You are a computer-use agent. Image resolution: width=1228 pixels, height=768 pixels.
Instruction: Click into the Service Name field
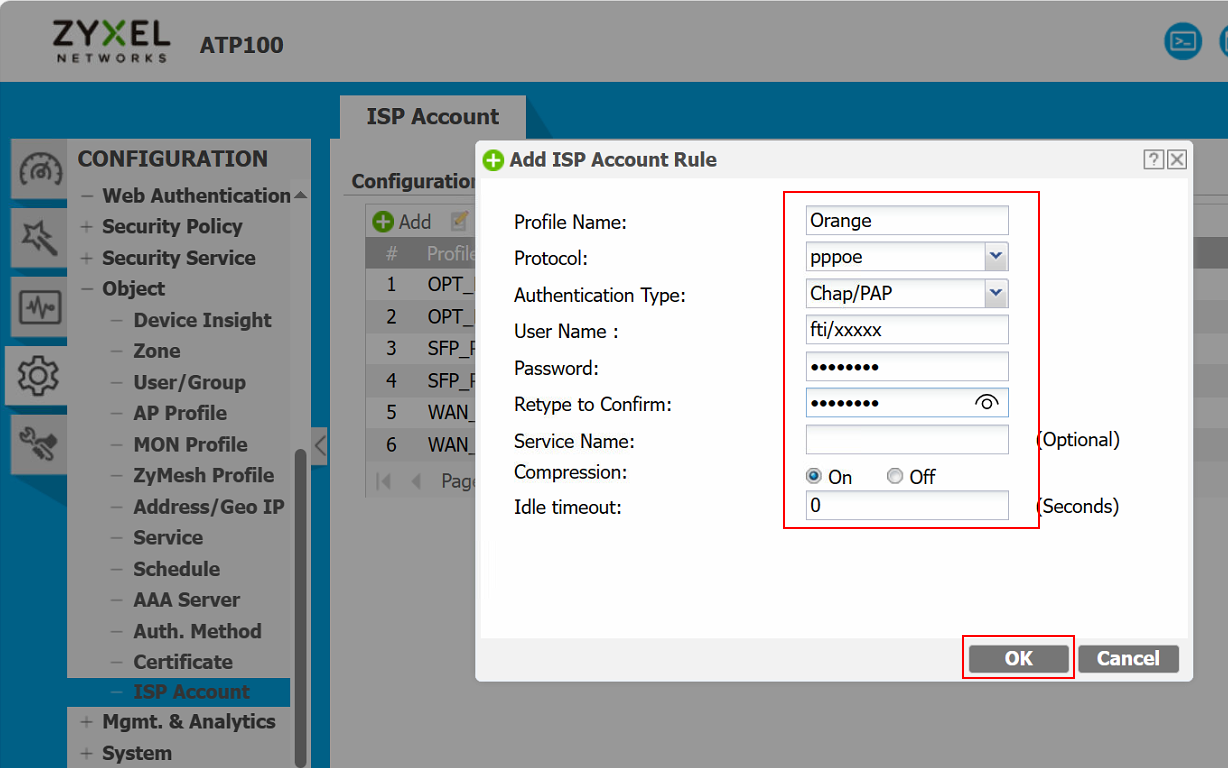coord(906,440)
